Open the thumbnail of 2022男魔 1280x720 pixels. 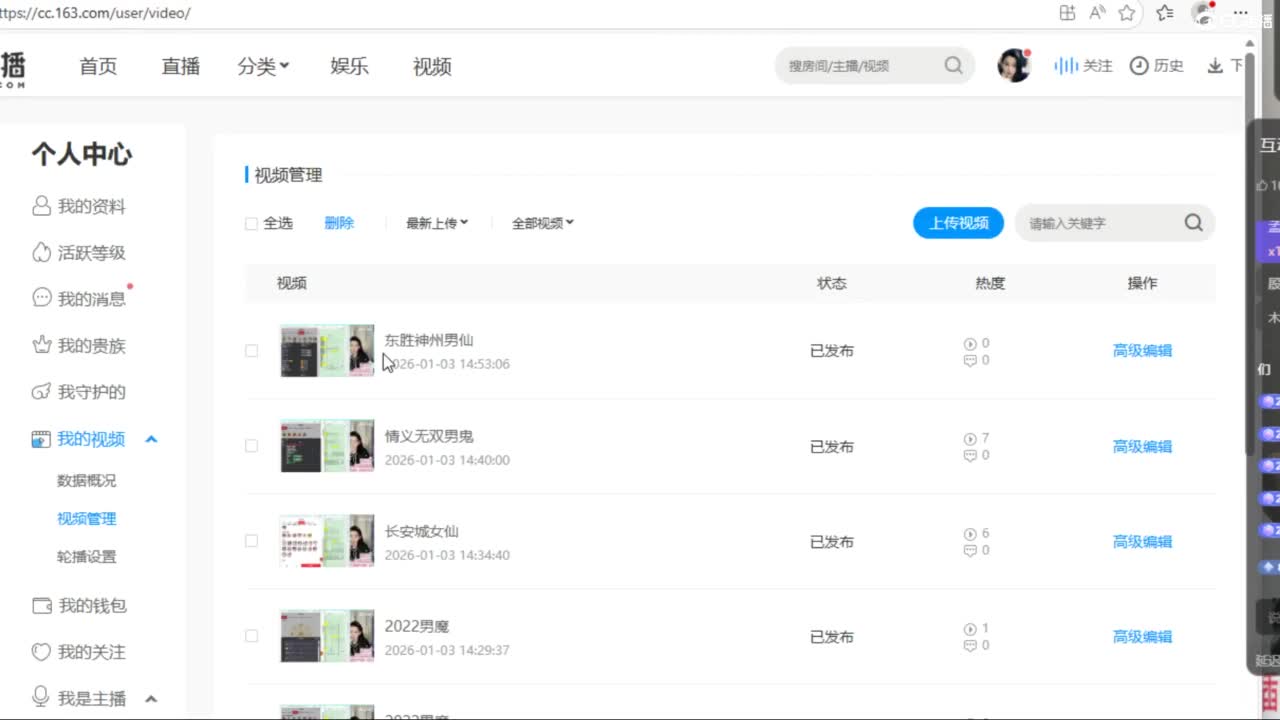coord(327,636)
